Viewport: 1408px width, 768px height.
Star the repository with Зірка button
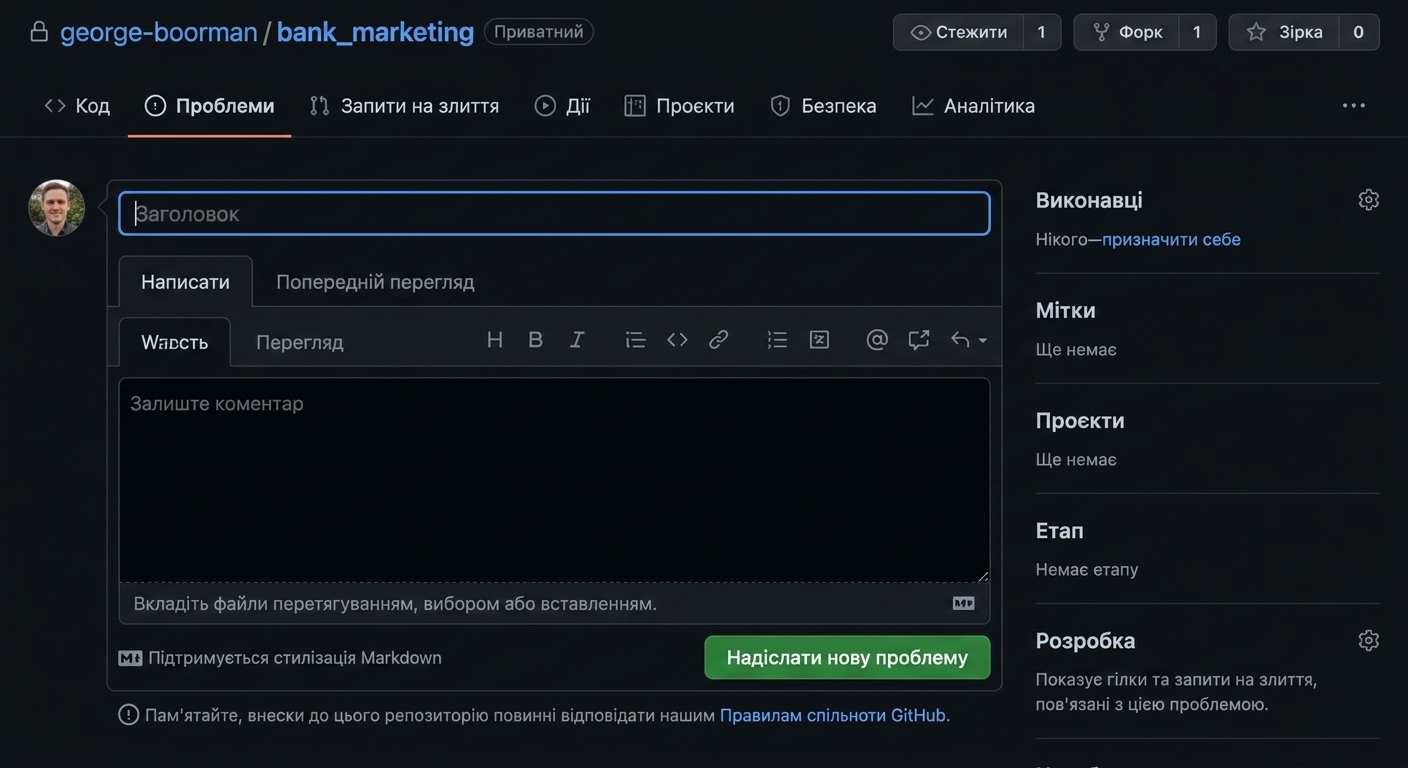[x=1283, y=32]
